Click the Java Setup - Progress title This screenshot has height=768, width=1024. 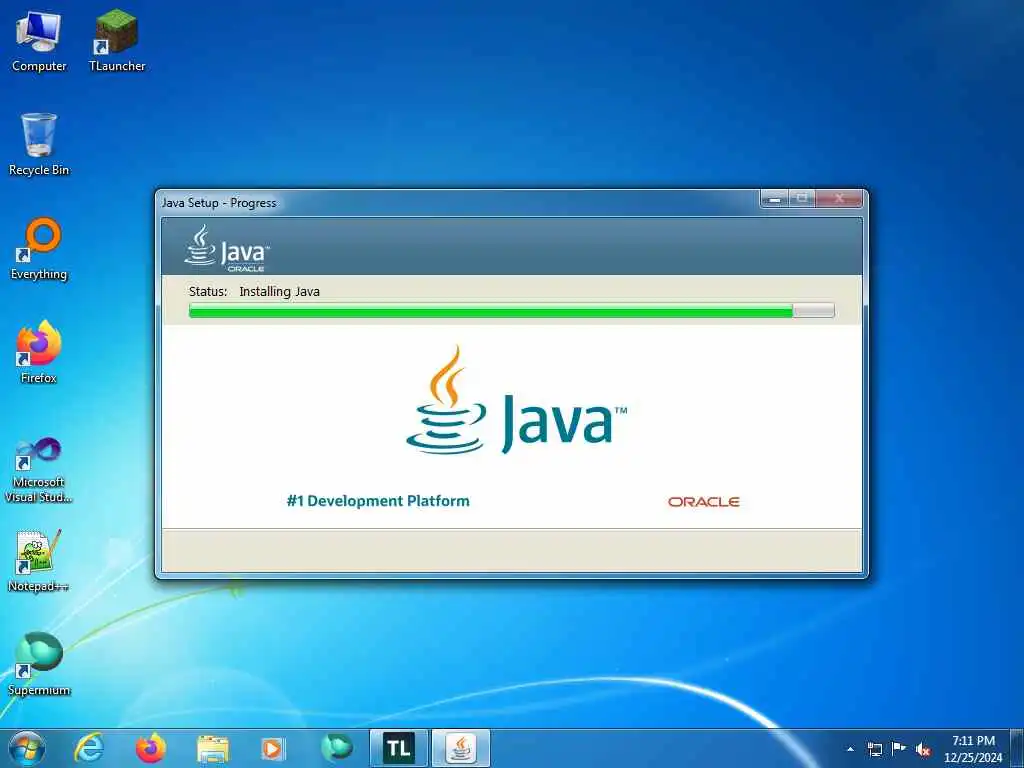click(219, 202)
